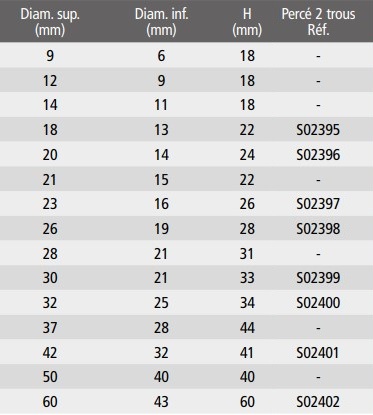Click the Diam. inf. (mm) column header
The width and height of the screenshot is (373, 415).
162,22
